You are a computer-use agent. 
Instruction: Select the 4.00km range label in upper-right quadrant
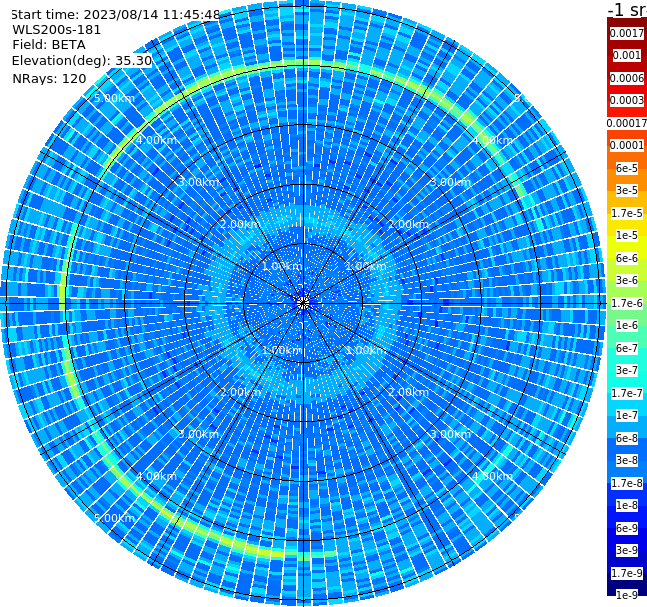pyautogui.click(x=492, y=140)
